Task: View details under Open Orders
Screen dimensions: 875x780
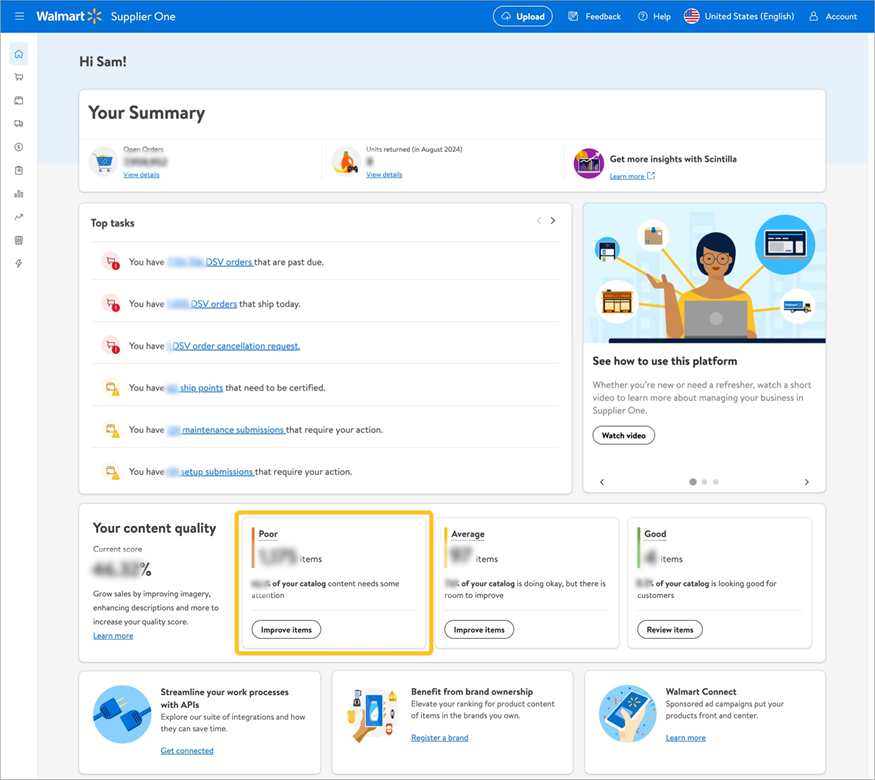Action: [x=141, y=175]
